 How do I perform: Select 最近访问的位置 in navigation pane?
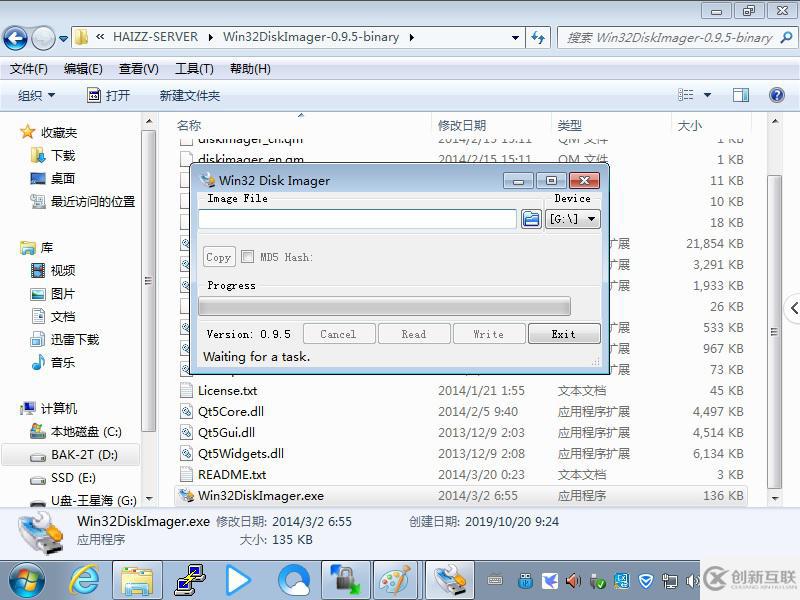coord(93,201)
